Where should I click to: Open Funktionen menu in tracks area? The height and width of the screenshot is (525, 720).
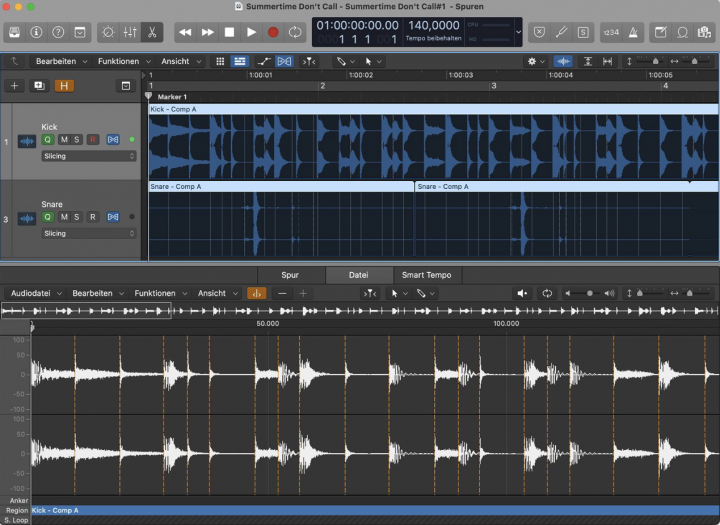tap(124, 61)
